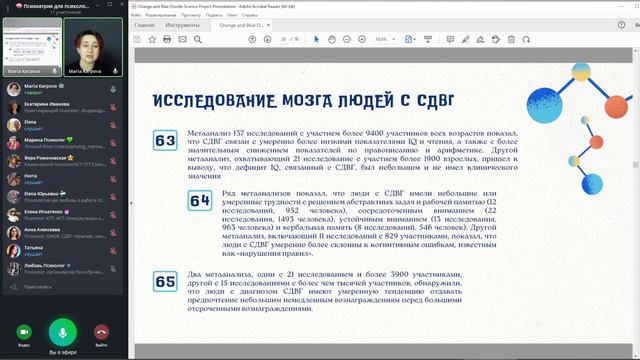Click the read mode keyboard-scroll icon
Viewport: 640px width, 360px height.
tap(428, 40)
